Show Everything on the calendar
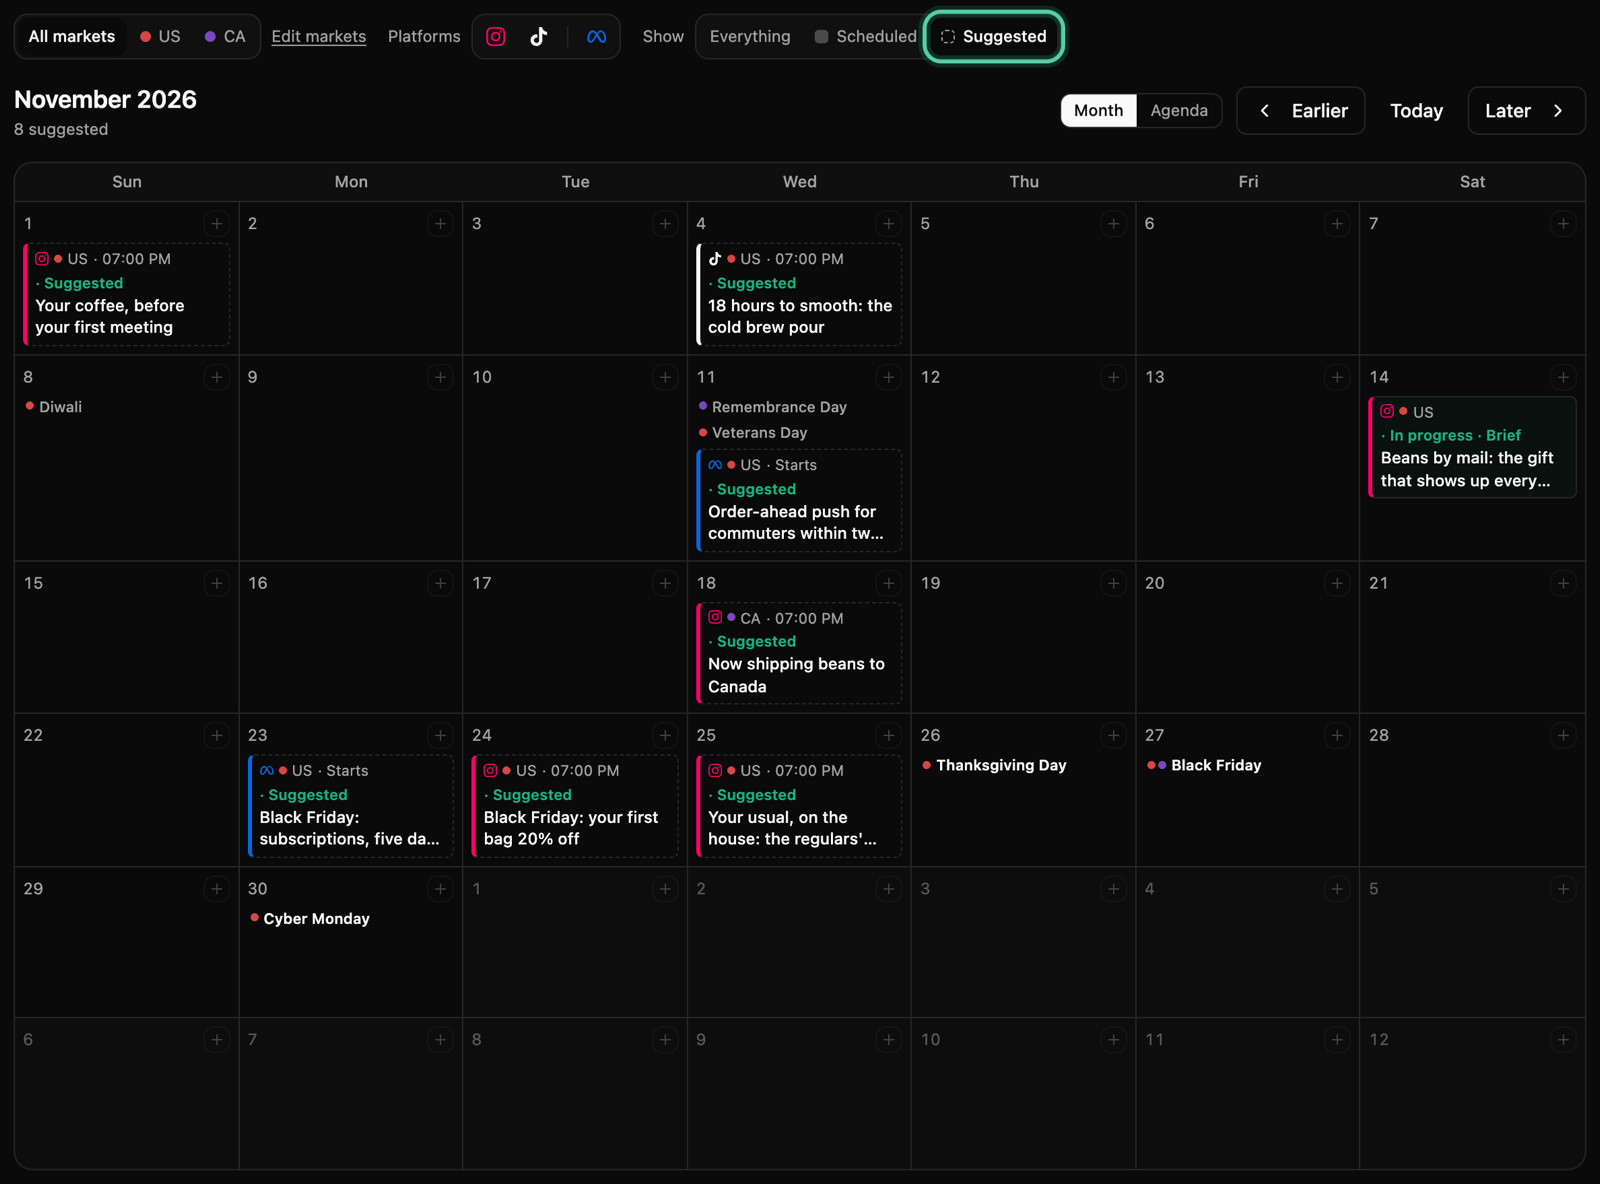 point(750,37)
